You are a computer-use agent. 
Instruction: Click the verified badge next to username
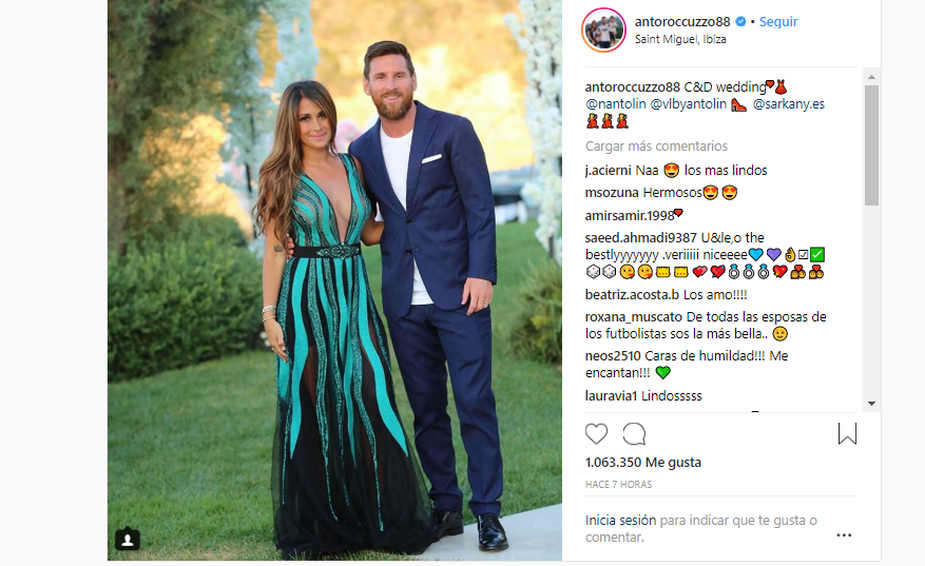[740, 22]
